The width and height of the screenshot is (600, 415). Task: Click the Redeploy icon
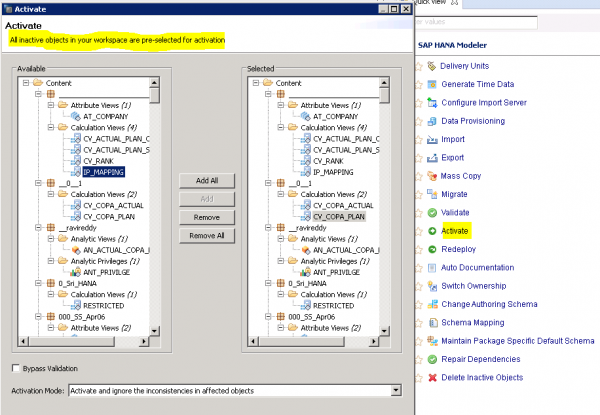click(x=432, y=249)
